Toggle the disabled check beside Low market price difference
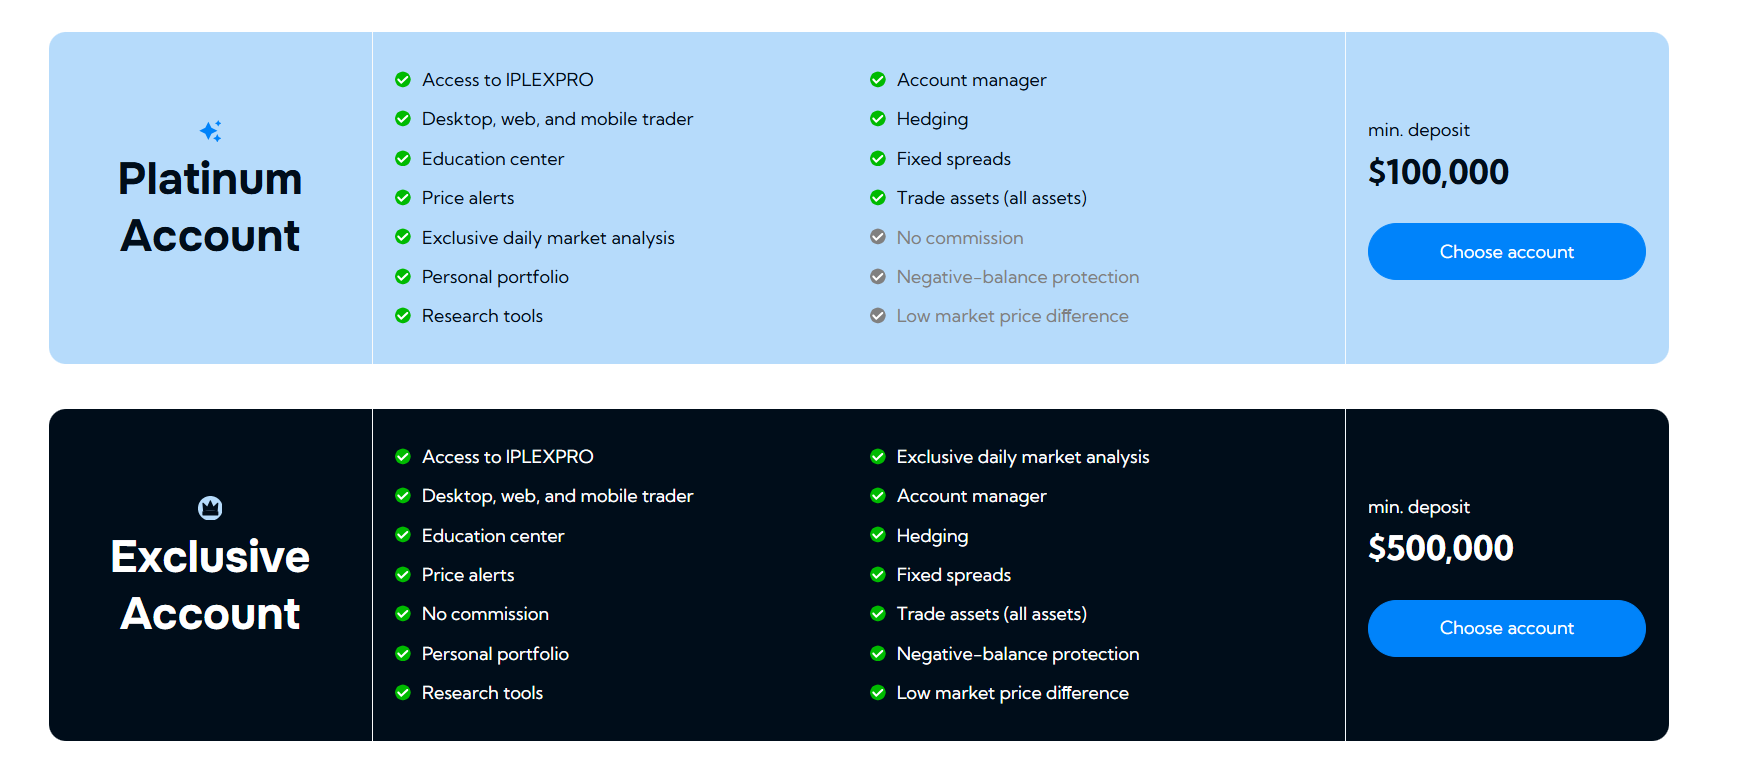The image size is (1737, 762). pos(877,315)
